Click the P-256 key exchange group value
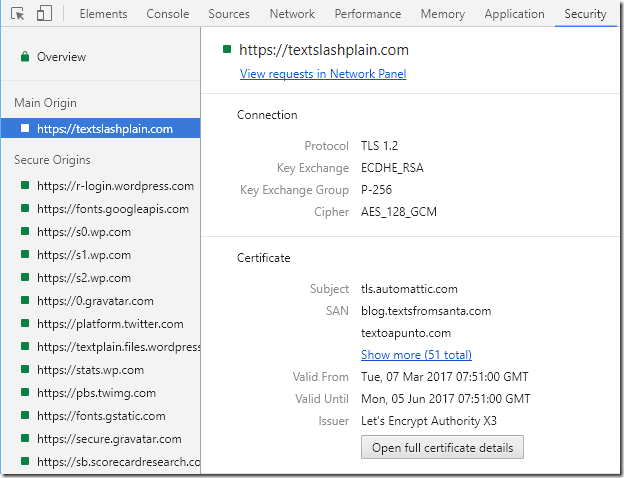 coord(376,189)
